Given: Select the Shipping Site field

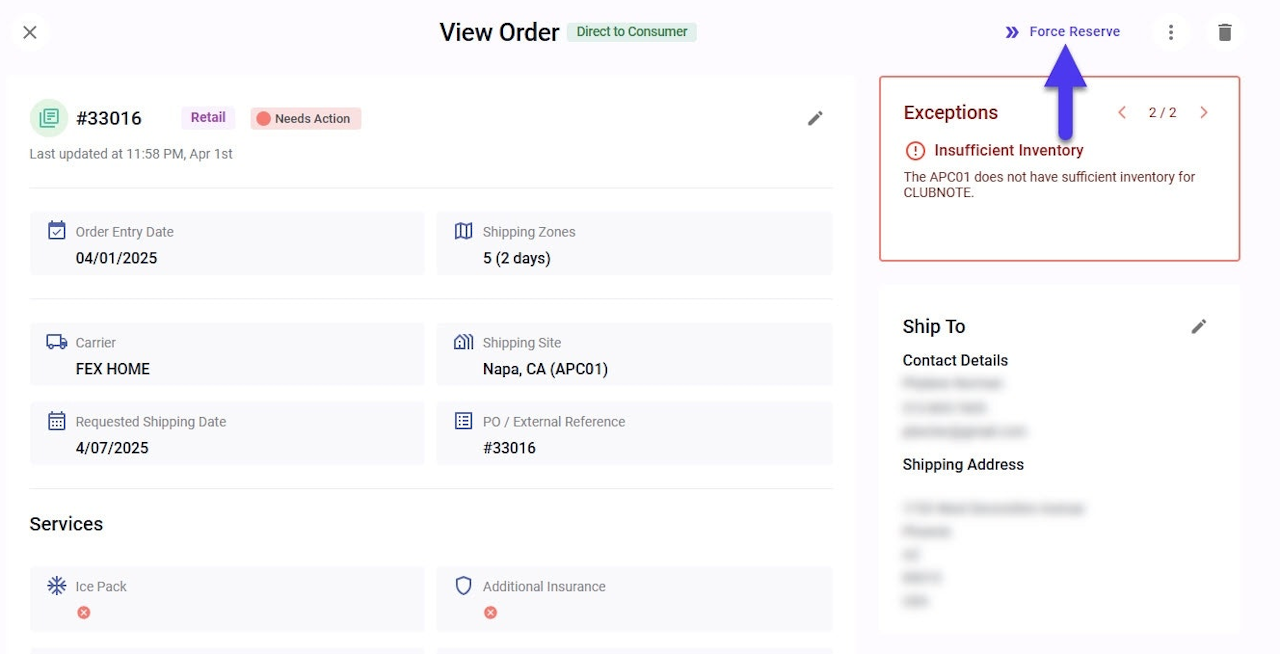Looking at the screenshot, I should click(634, 355).
